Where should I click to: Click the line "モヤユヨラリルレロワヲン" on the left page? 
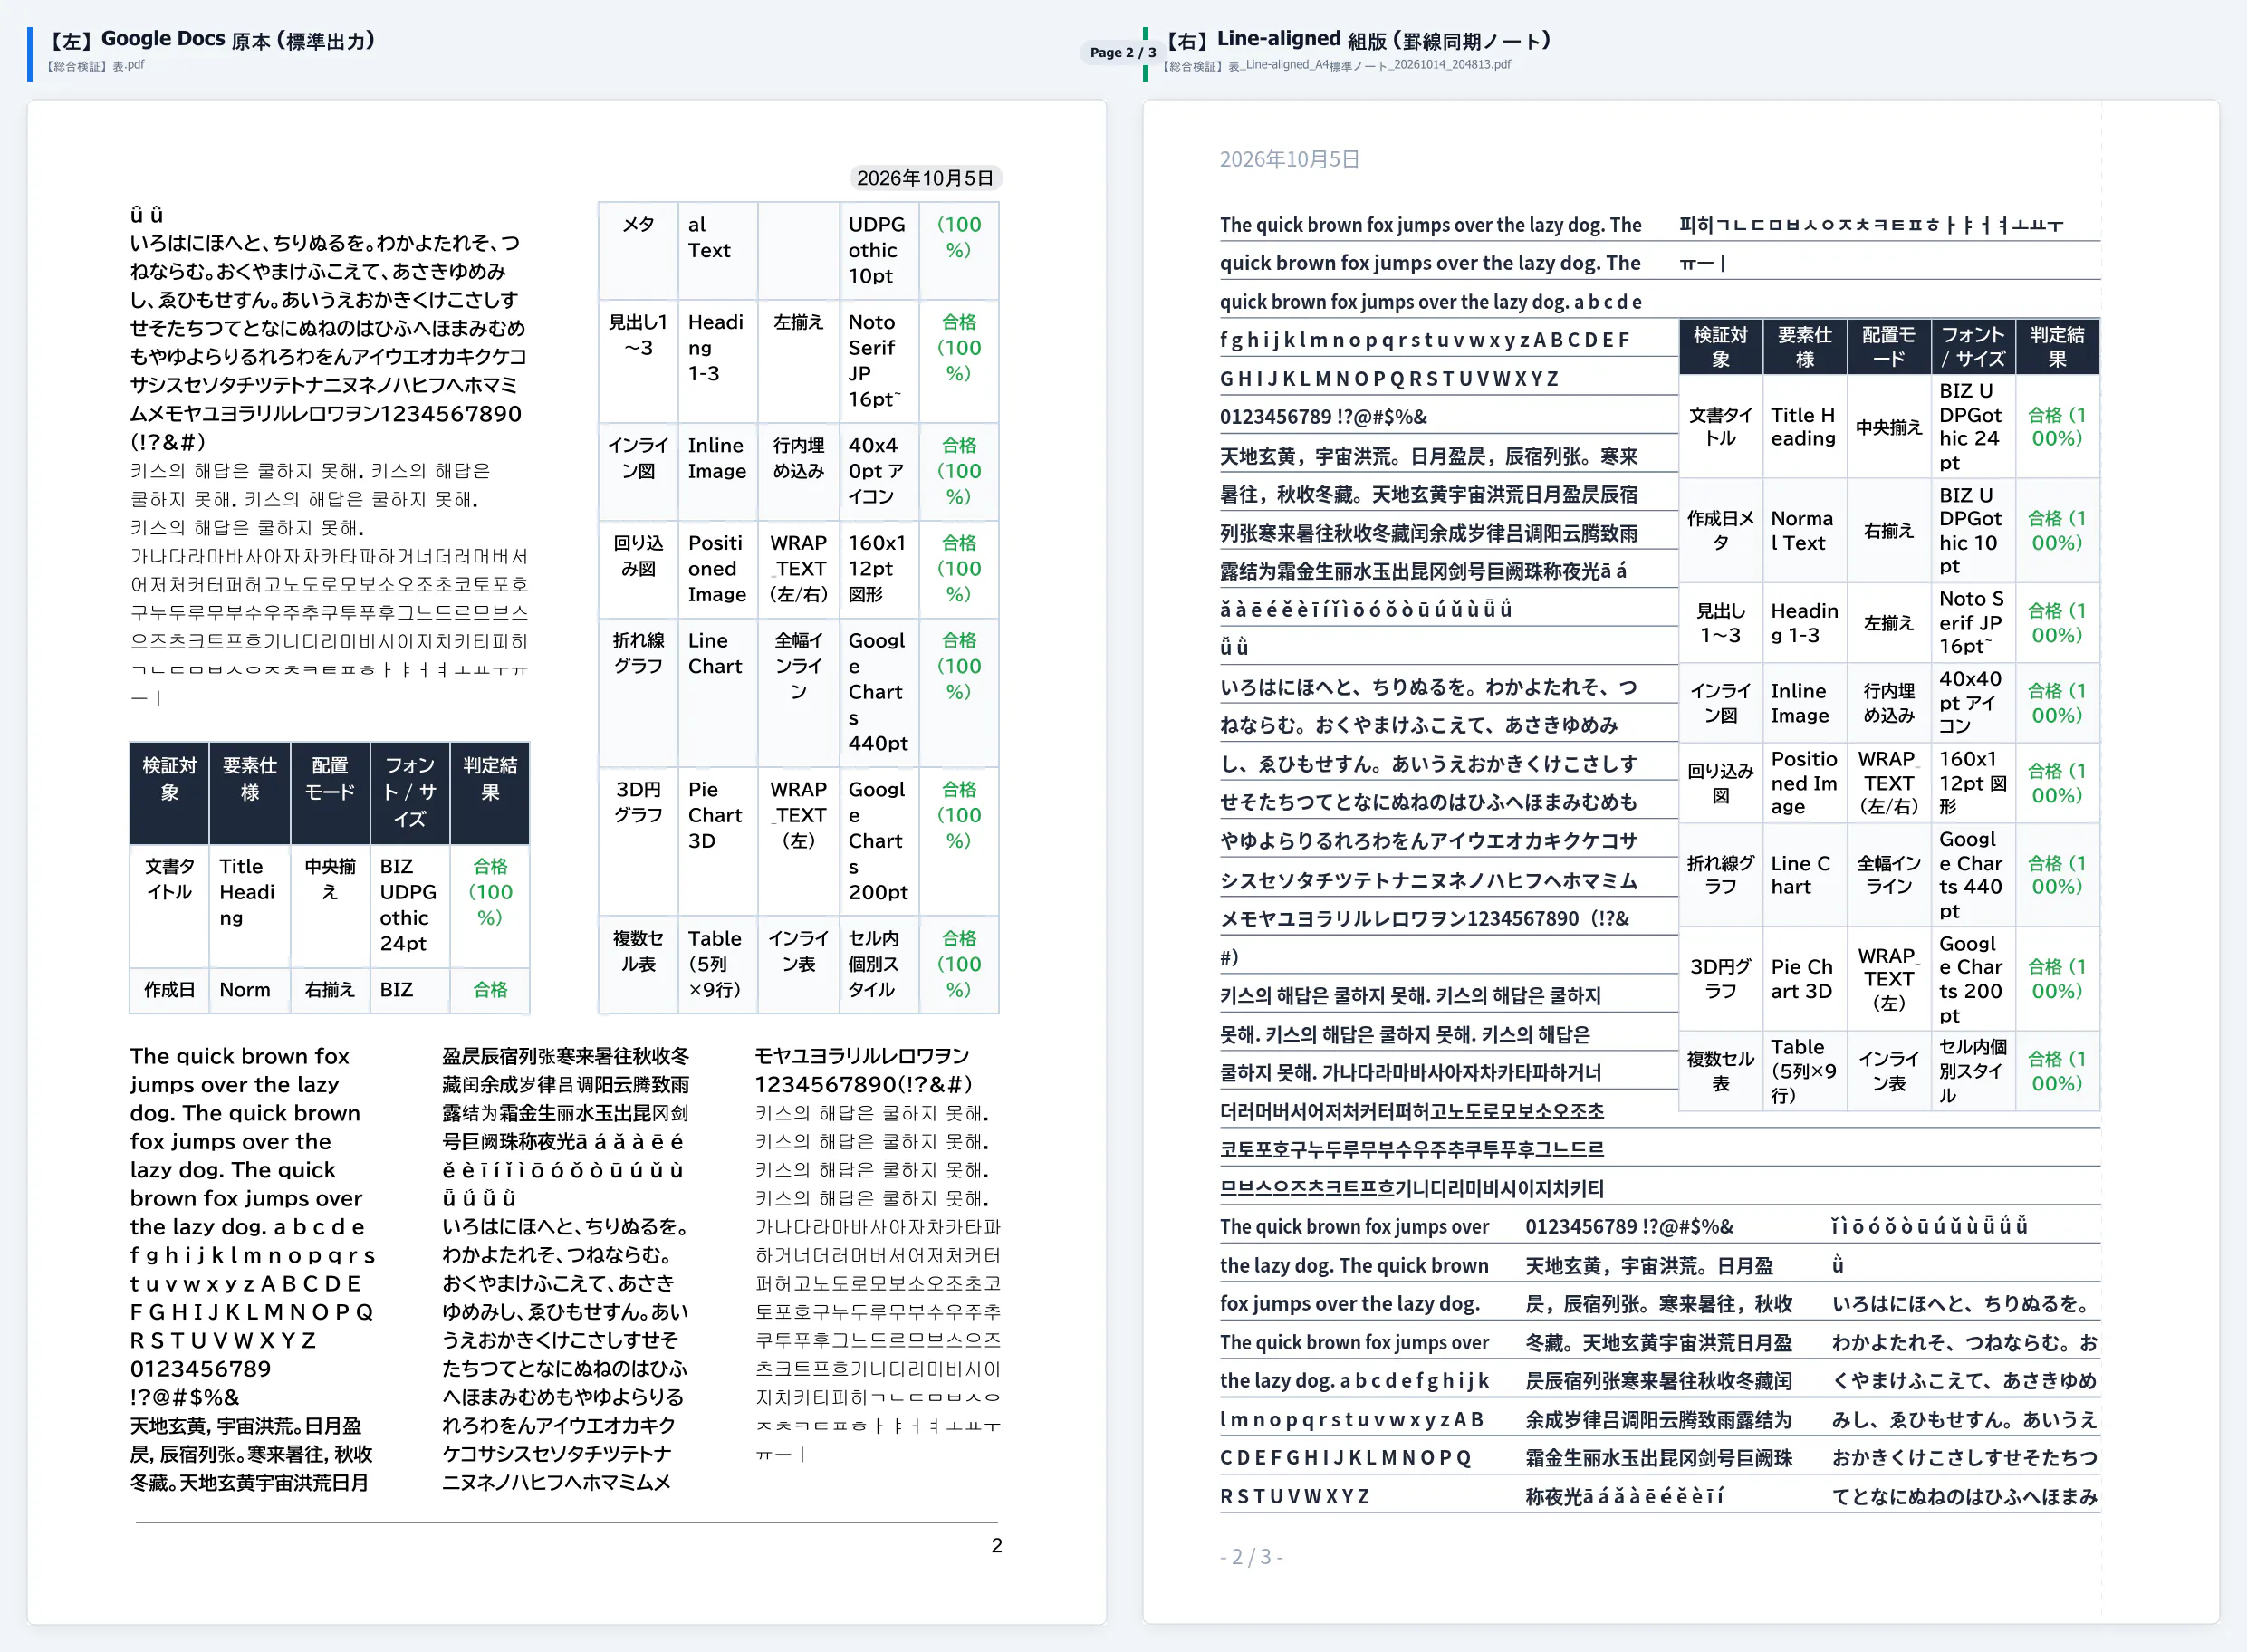click(x=862, y=1056)
